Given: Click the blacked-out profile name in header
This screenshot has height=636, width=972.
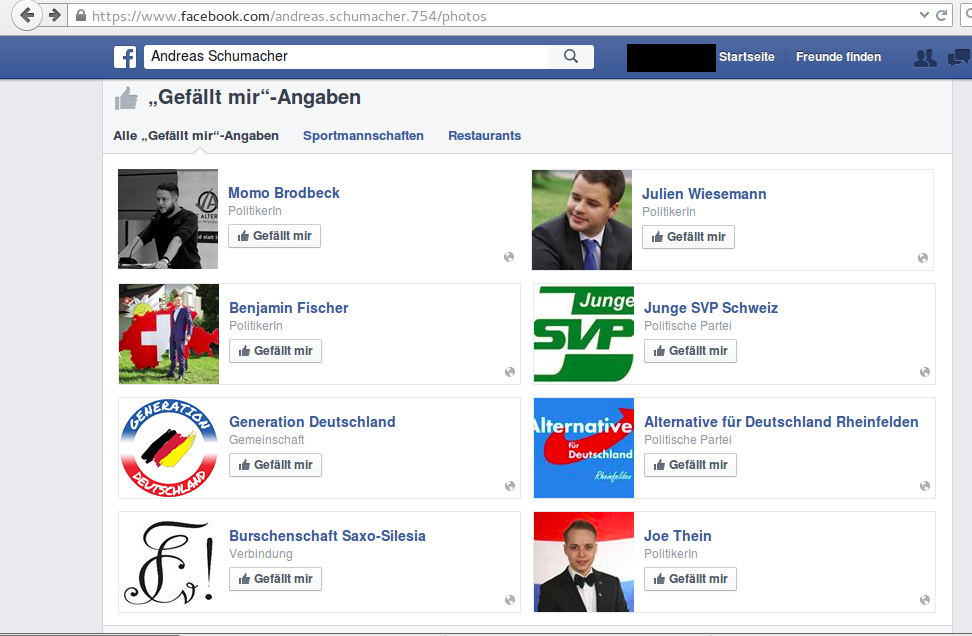Looking at the screenshot, I should point(671,58).
